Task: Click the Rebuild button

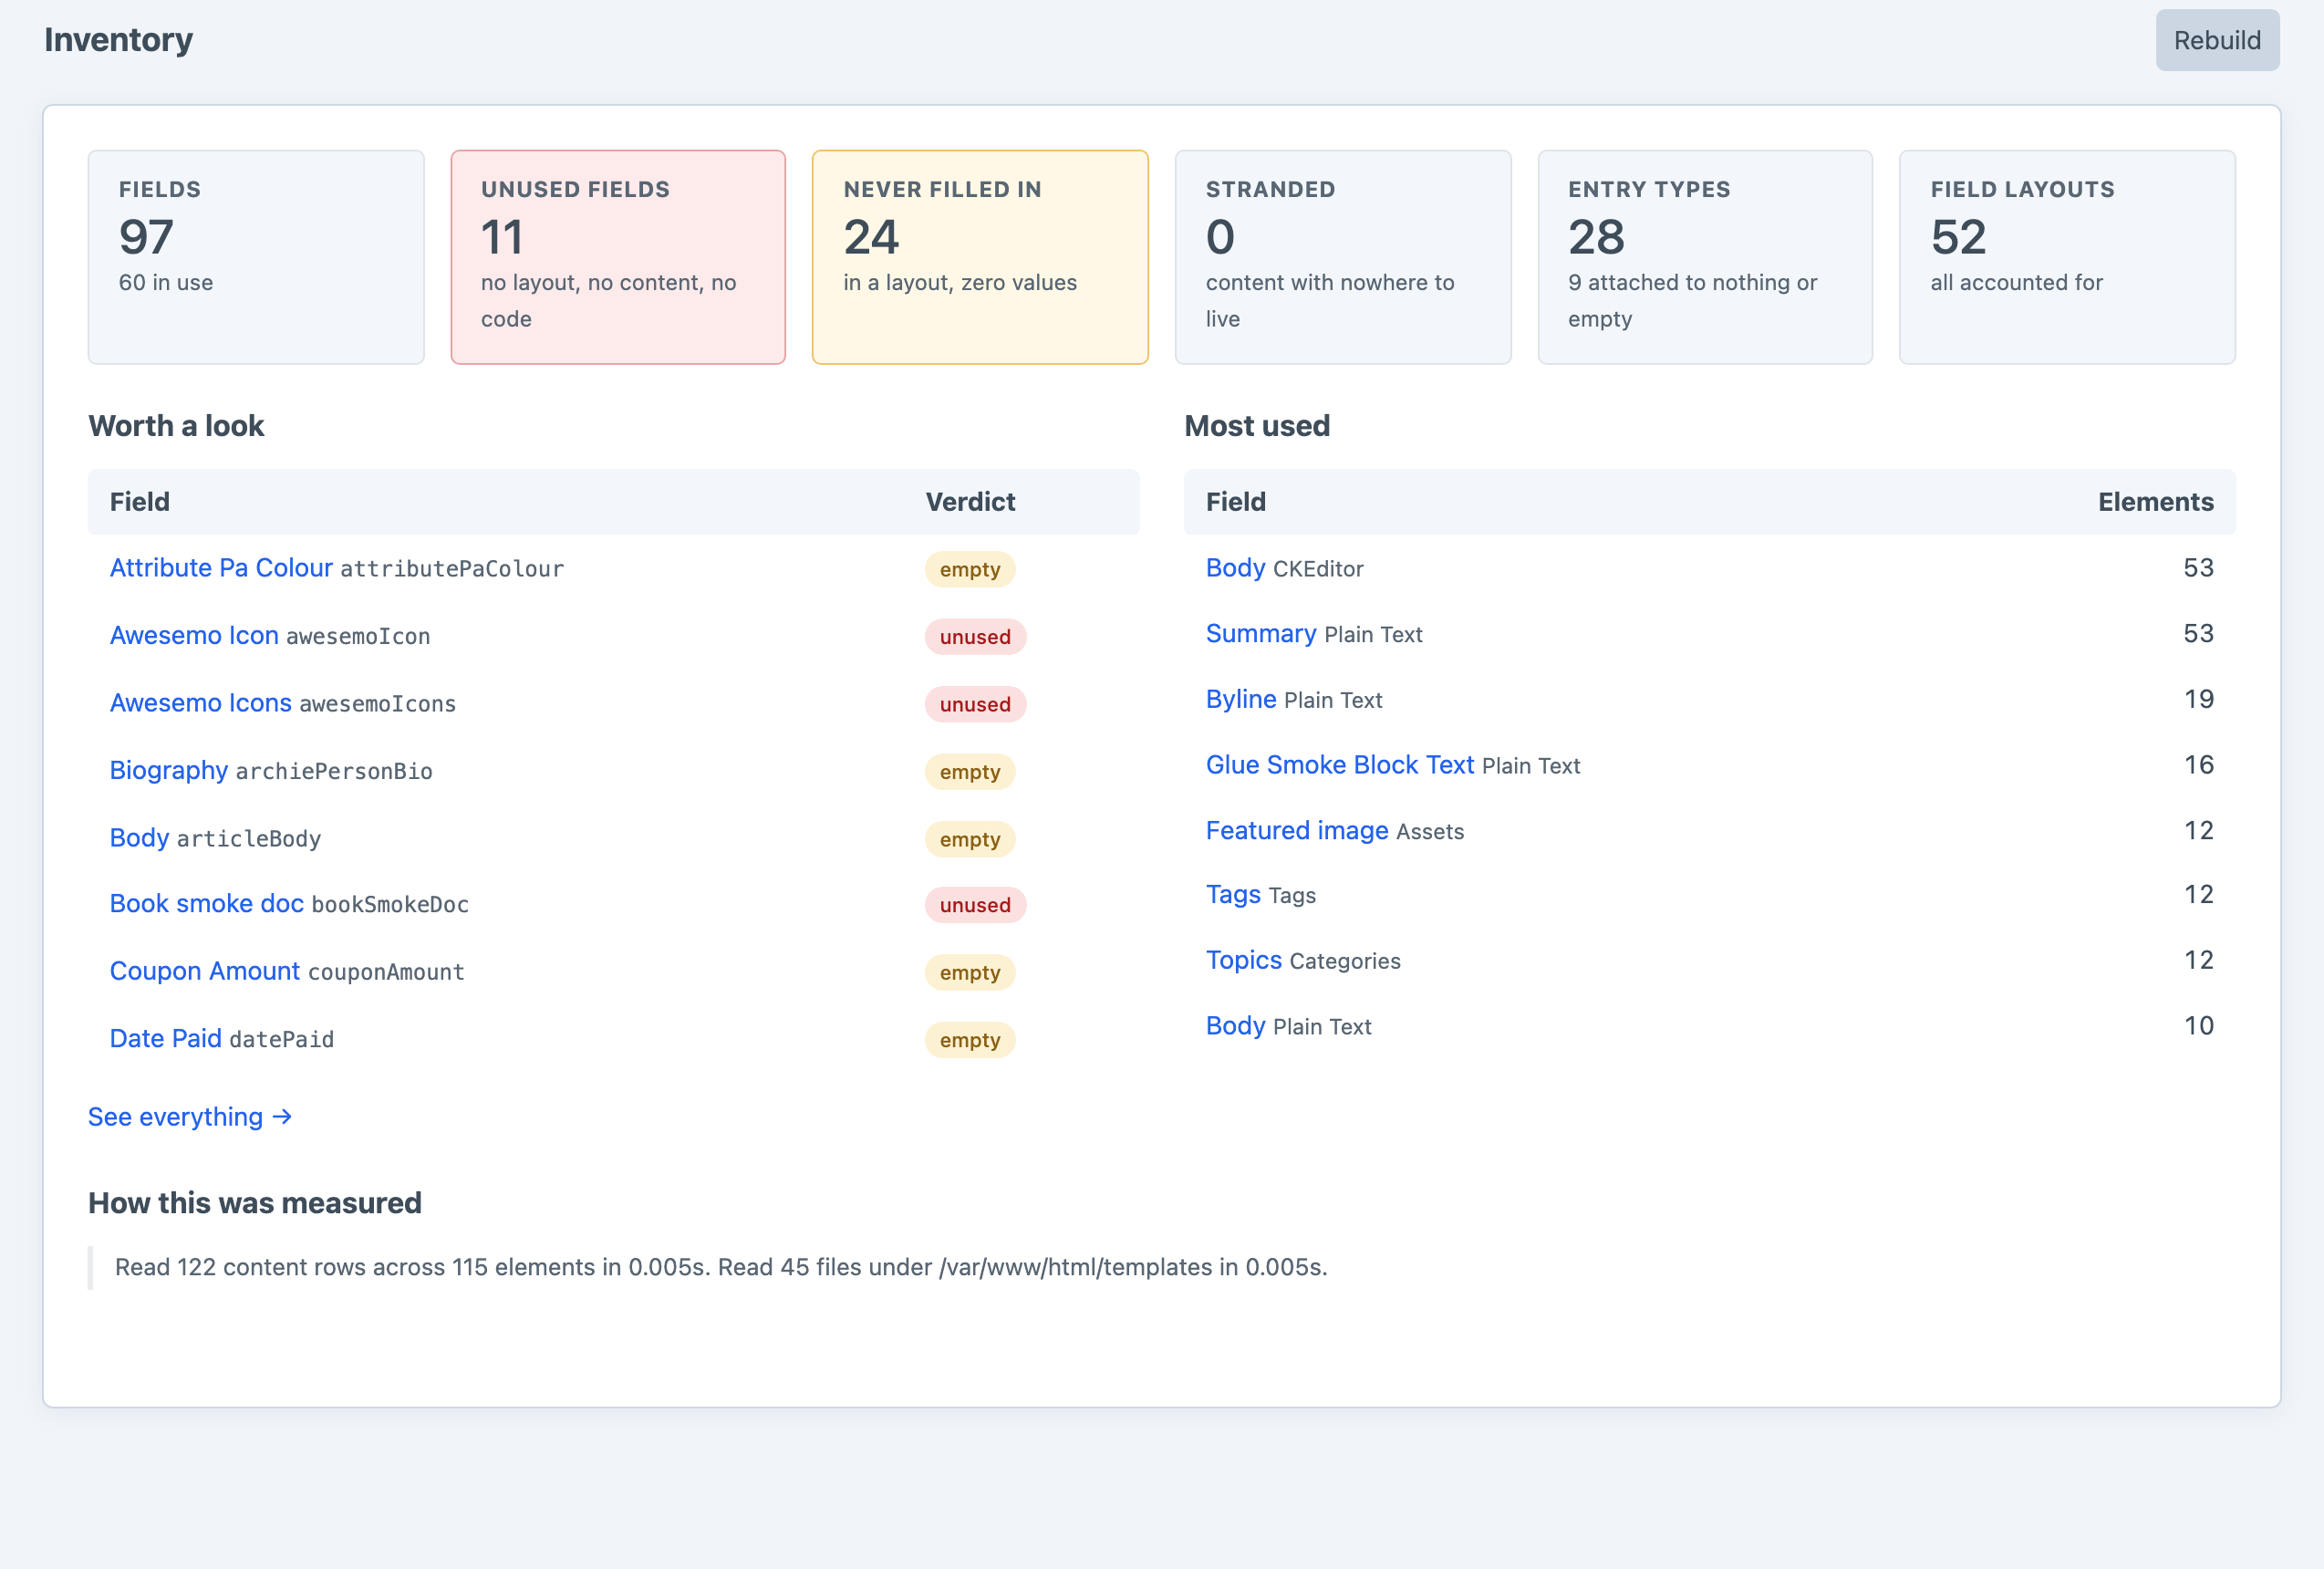Action: [2217, 40]
